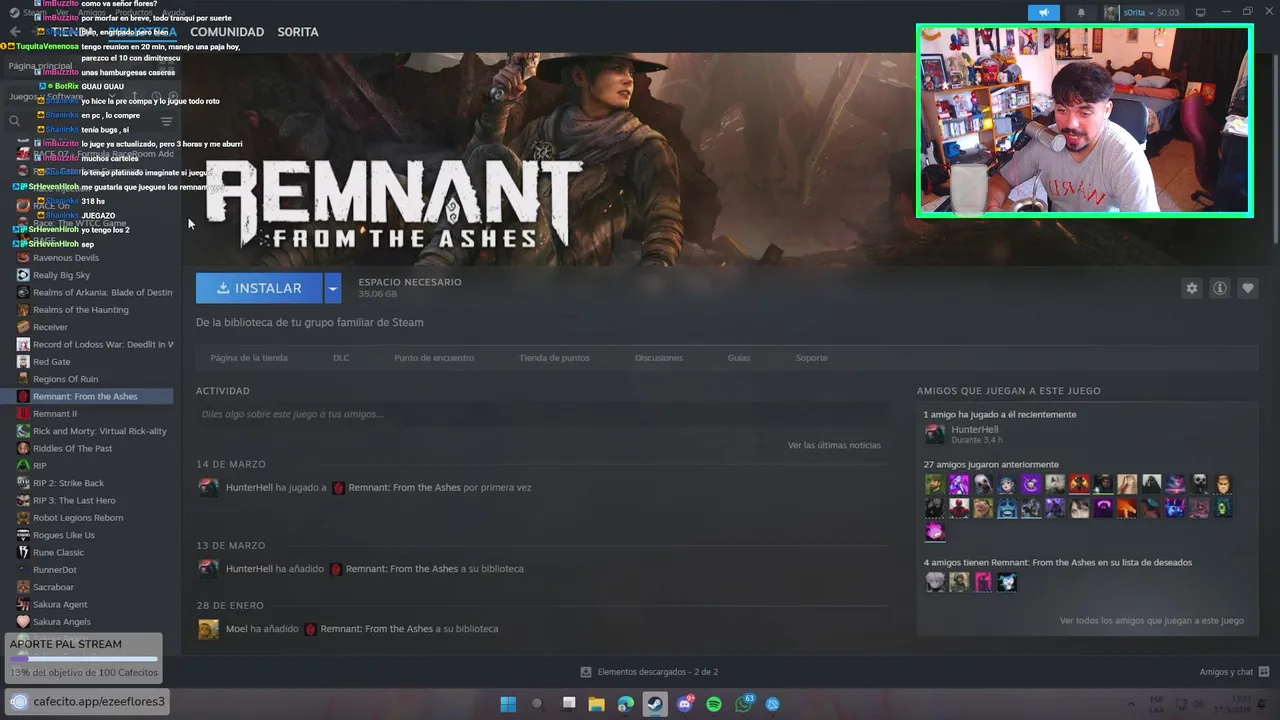The image size is (1280, 720).
Task: Click HunterHell's avatar in friends panel
Action: point(934,434)
